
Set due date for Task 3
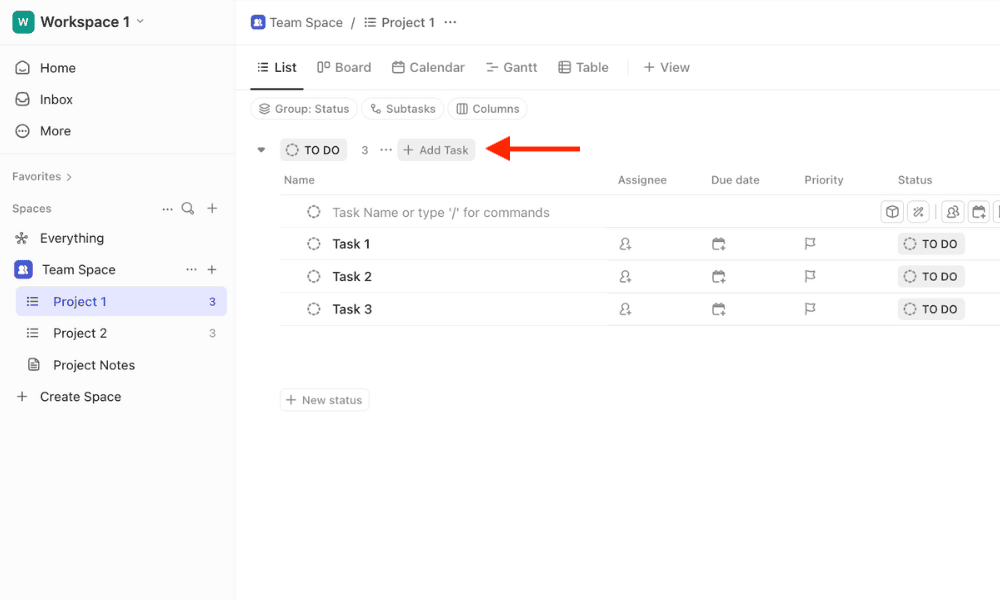pyautogui.click(x=719, y=309)
